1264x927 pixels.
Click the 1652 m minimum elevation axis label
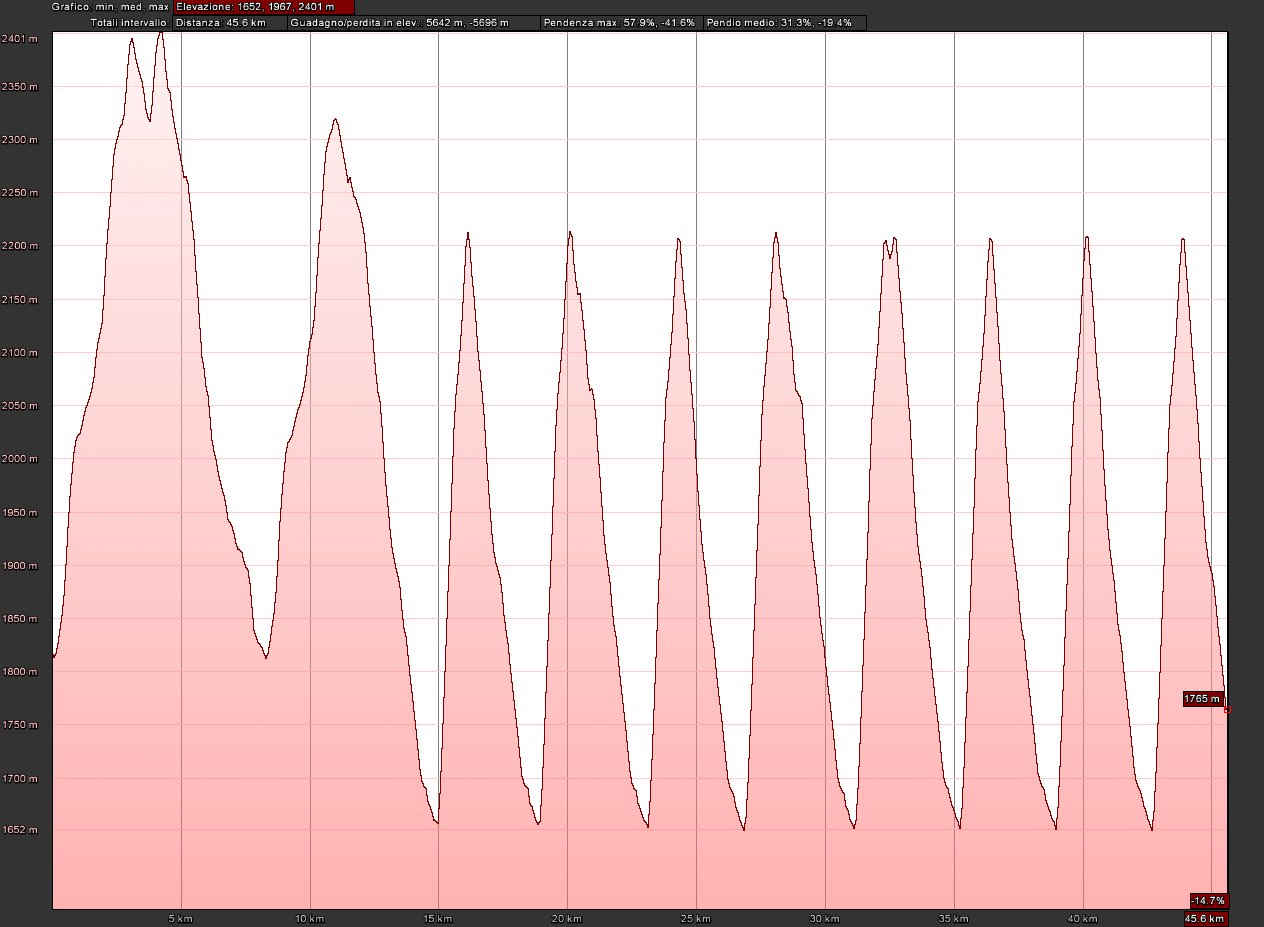20,830
